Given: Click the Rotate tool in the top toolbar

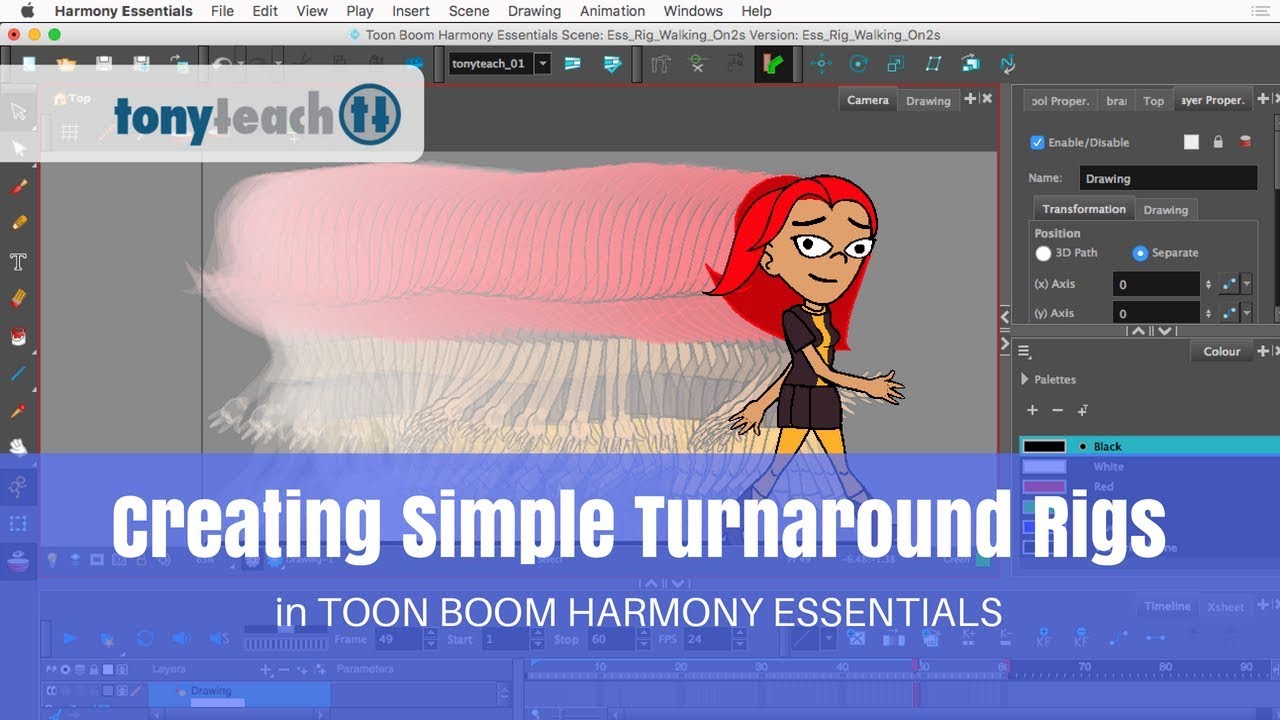Looking at the screenshot, I should point(858,64).
